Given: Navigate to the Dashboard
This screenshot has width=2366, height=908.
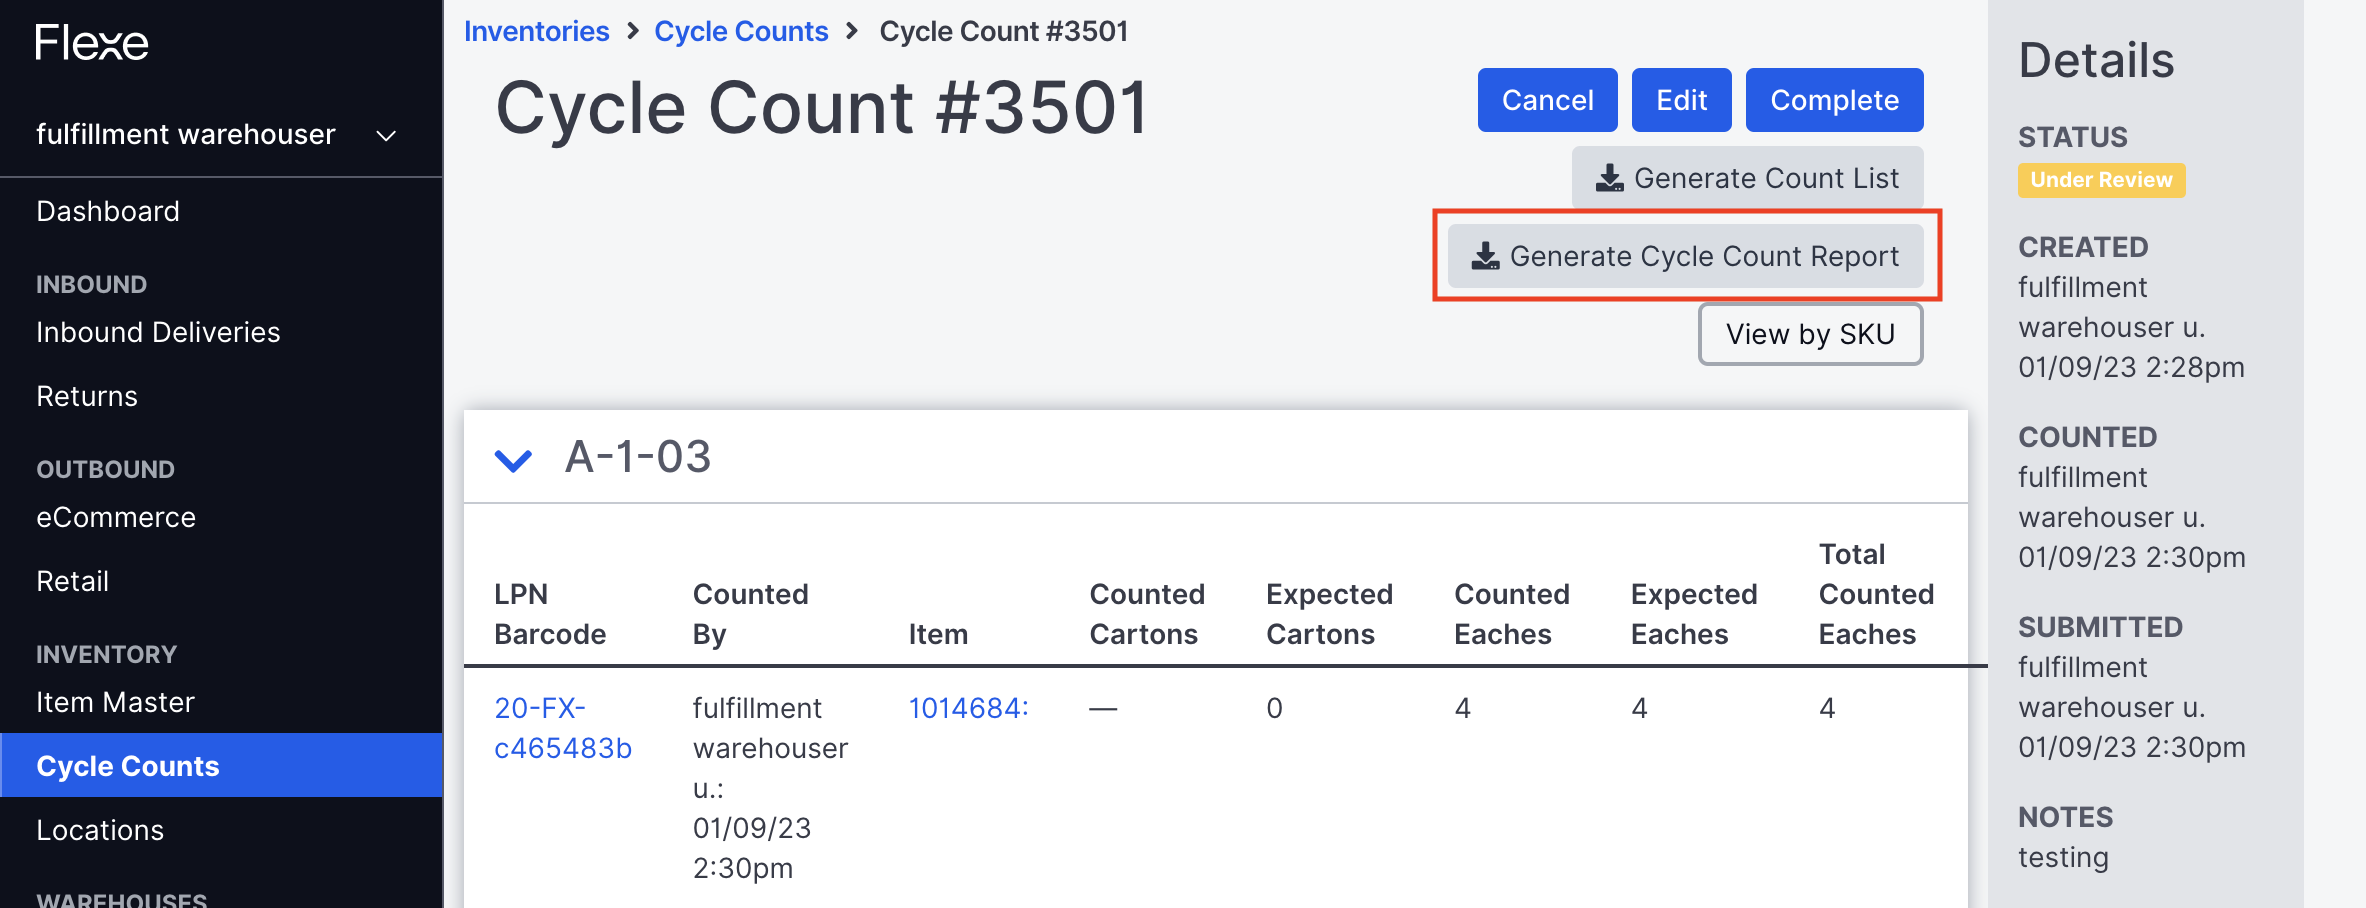Looking at the screenshot, I should click(108, 210).
